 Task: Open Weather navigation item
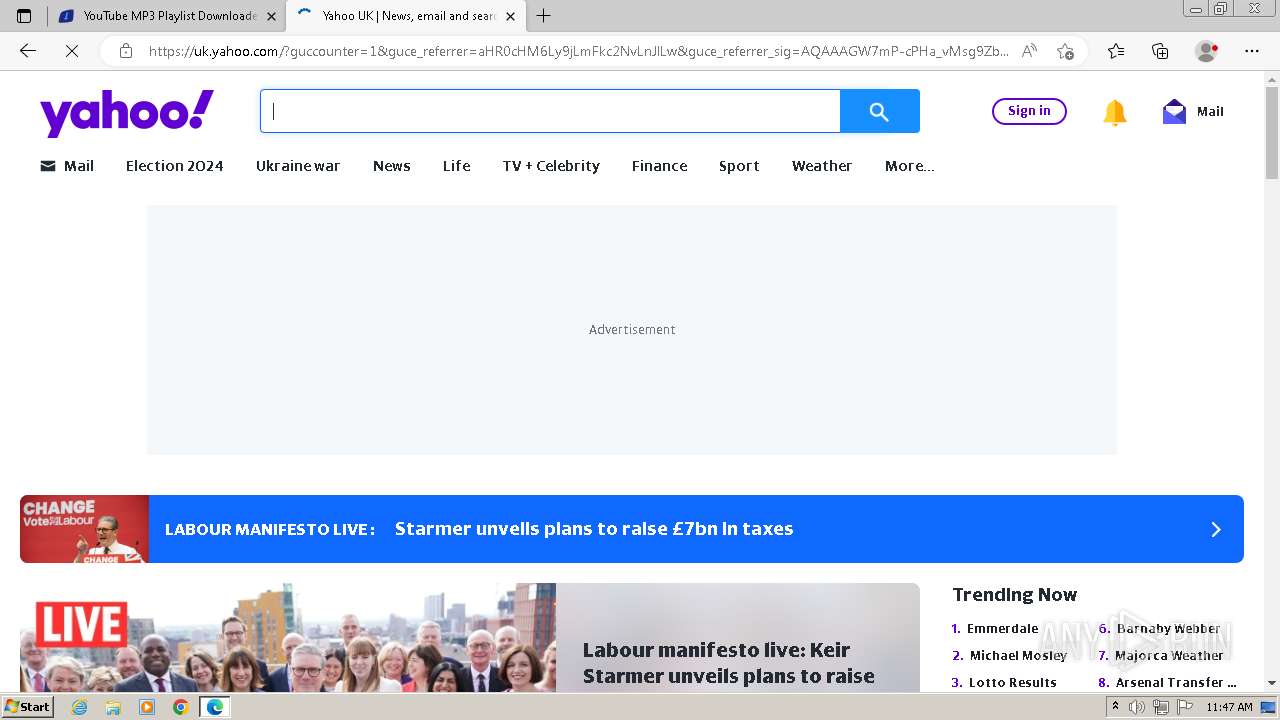click(822, 166)
